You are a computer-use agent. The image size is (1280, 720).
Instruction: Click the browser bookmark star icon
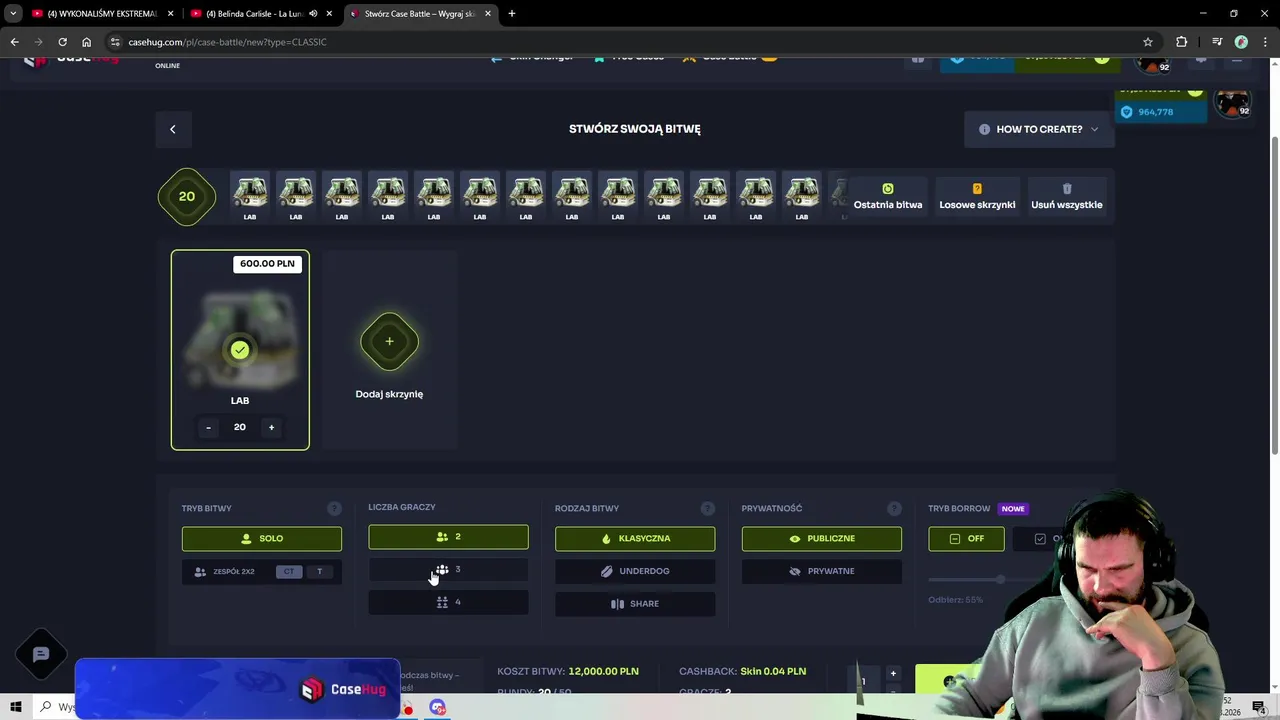pyautogui.click(x=1148, y=42)
